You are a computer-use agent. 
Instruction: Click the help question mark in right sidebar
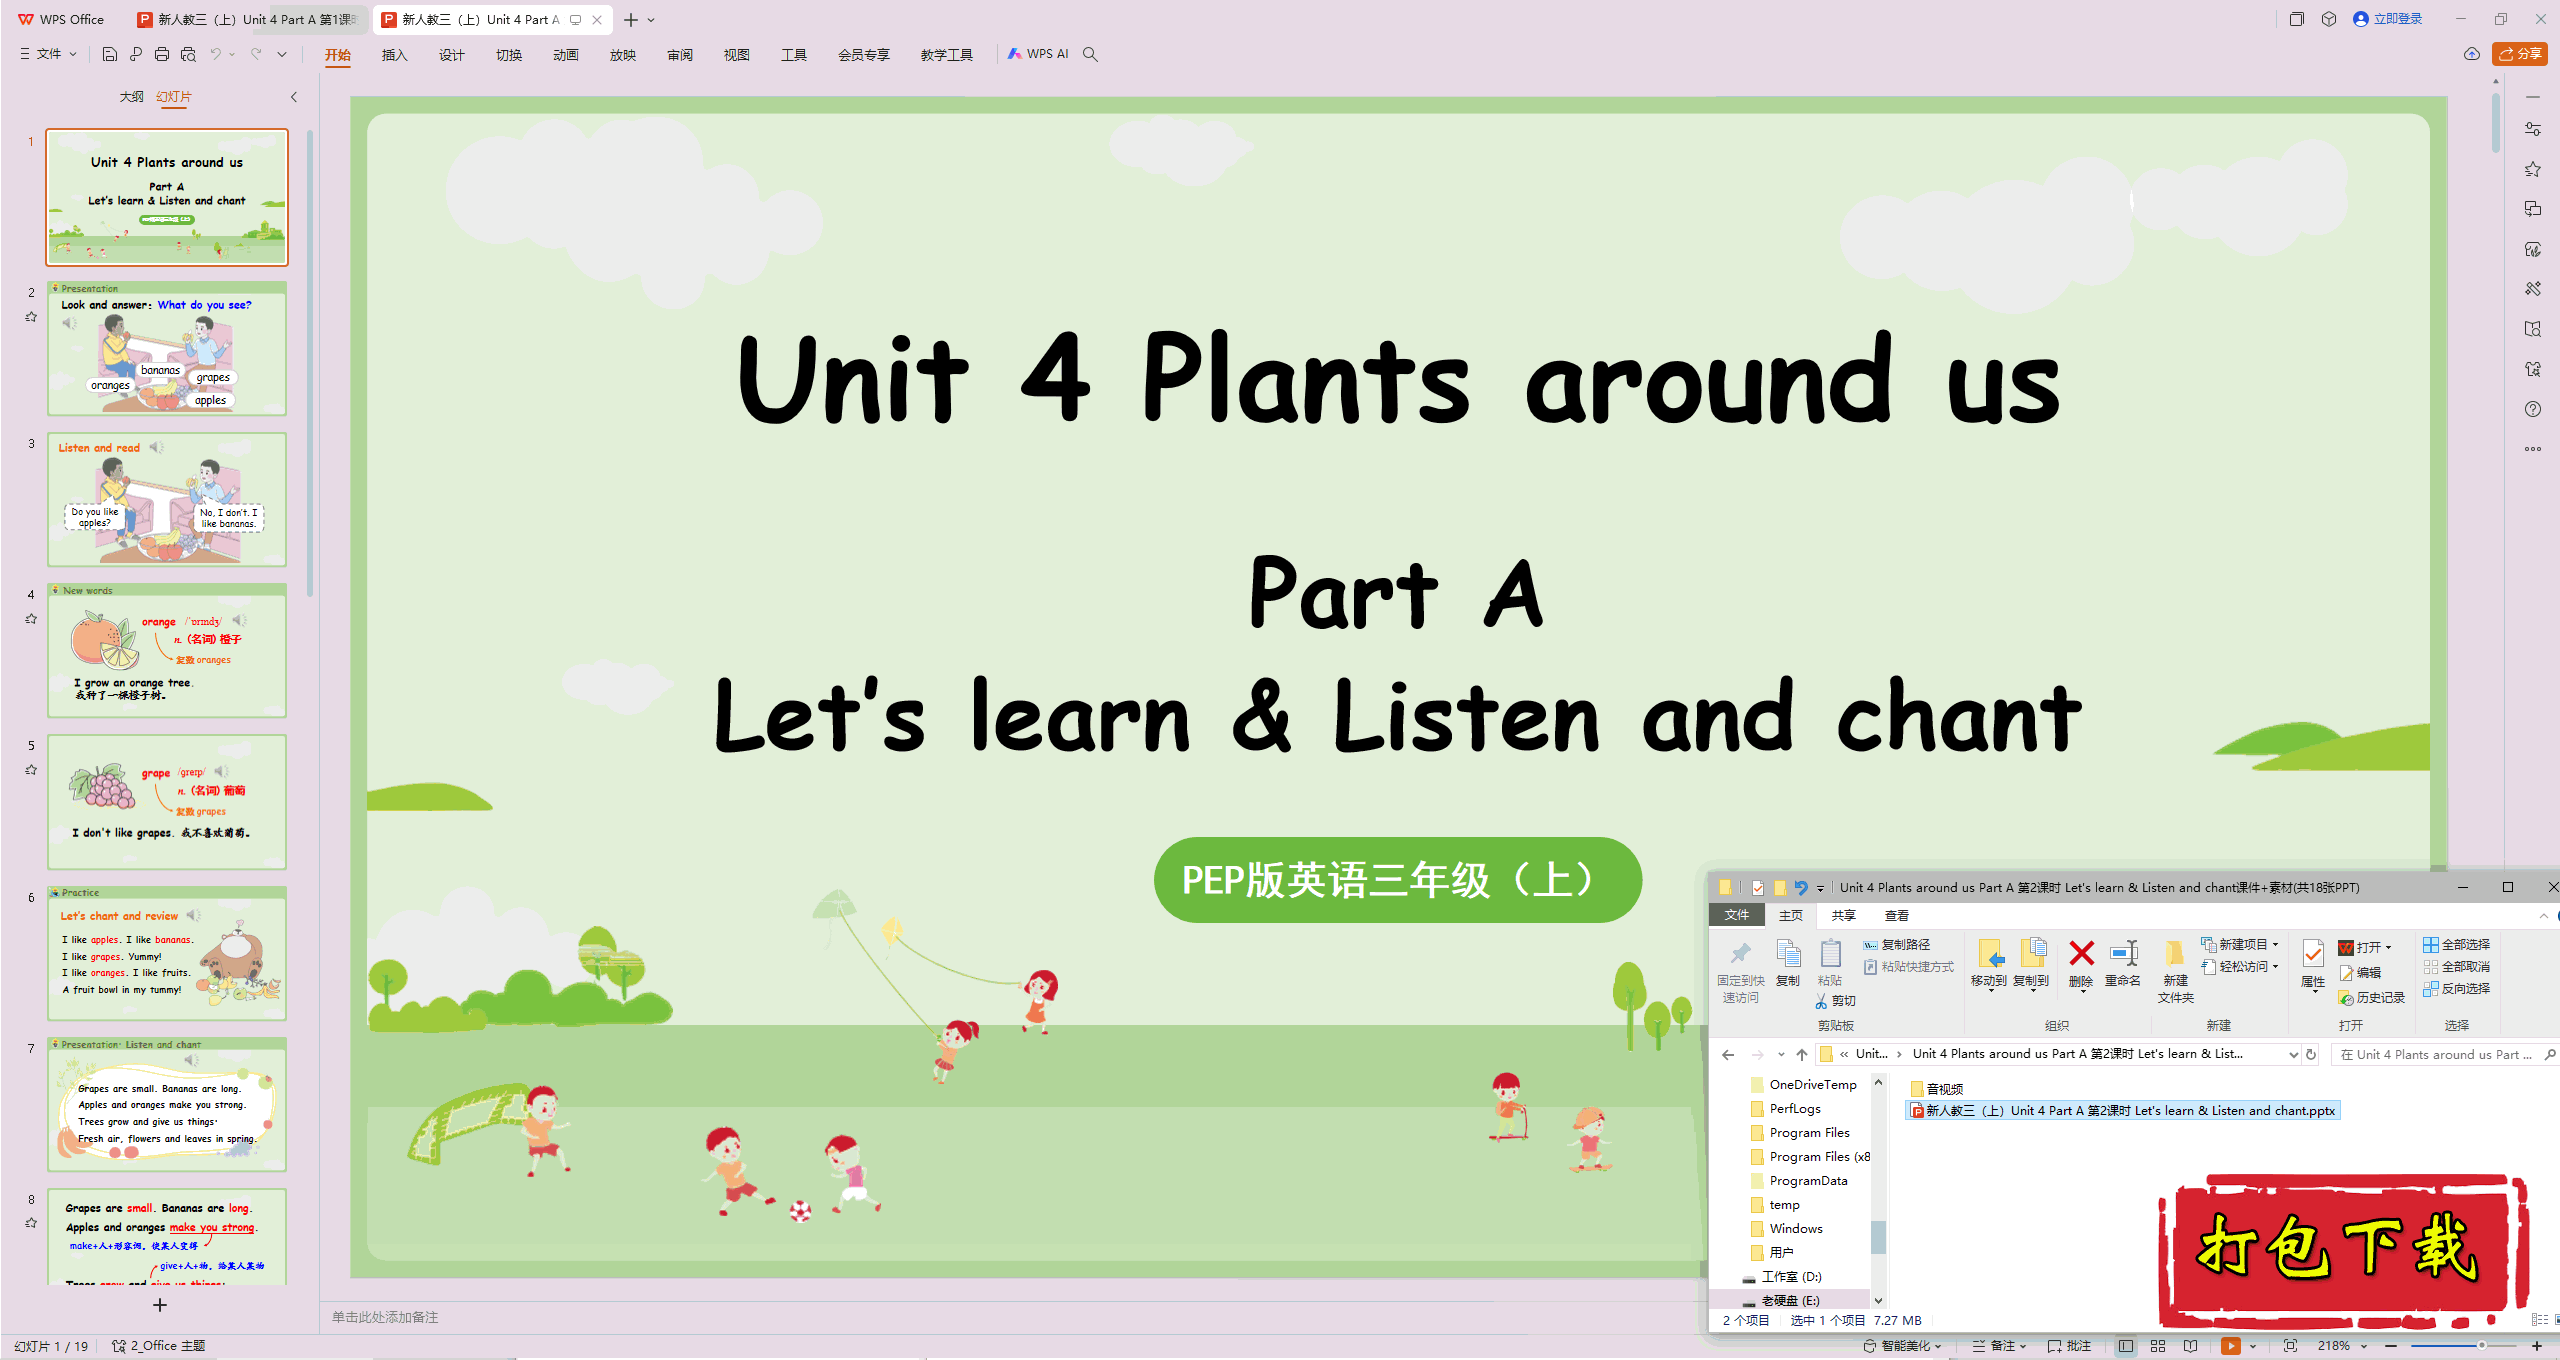[2532, 409]
